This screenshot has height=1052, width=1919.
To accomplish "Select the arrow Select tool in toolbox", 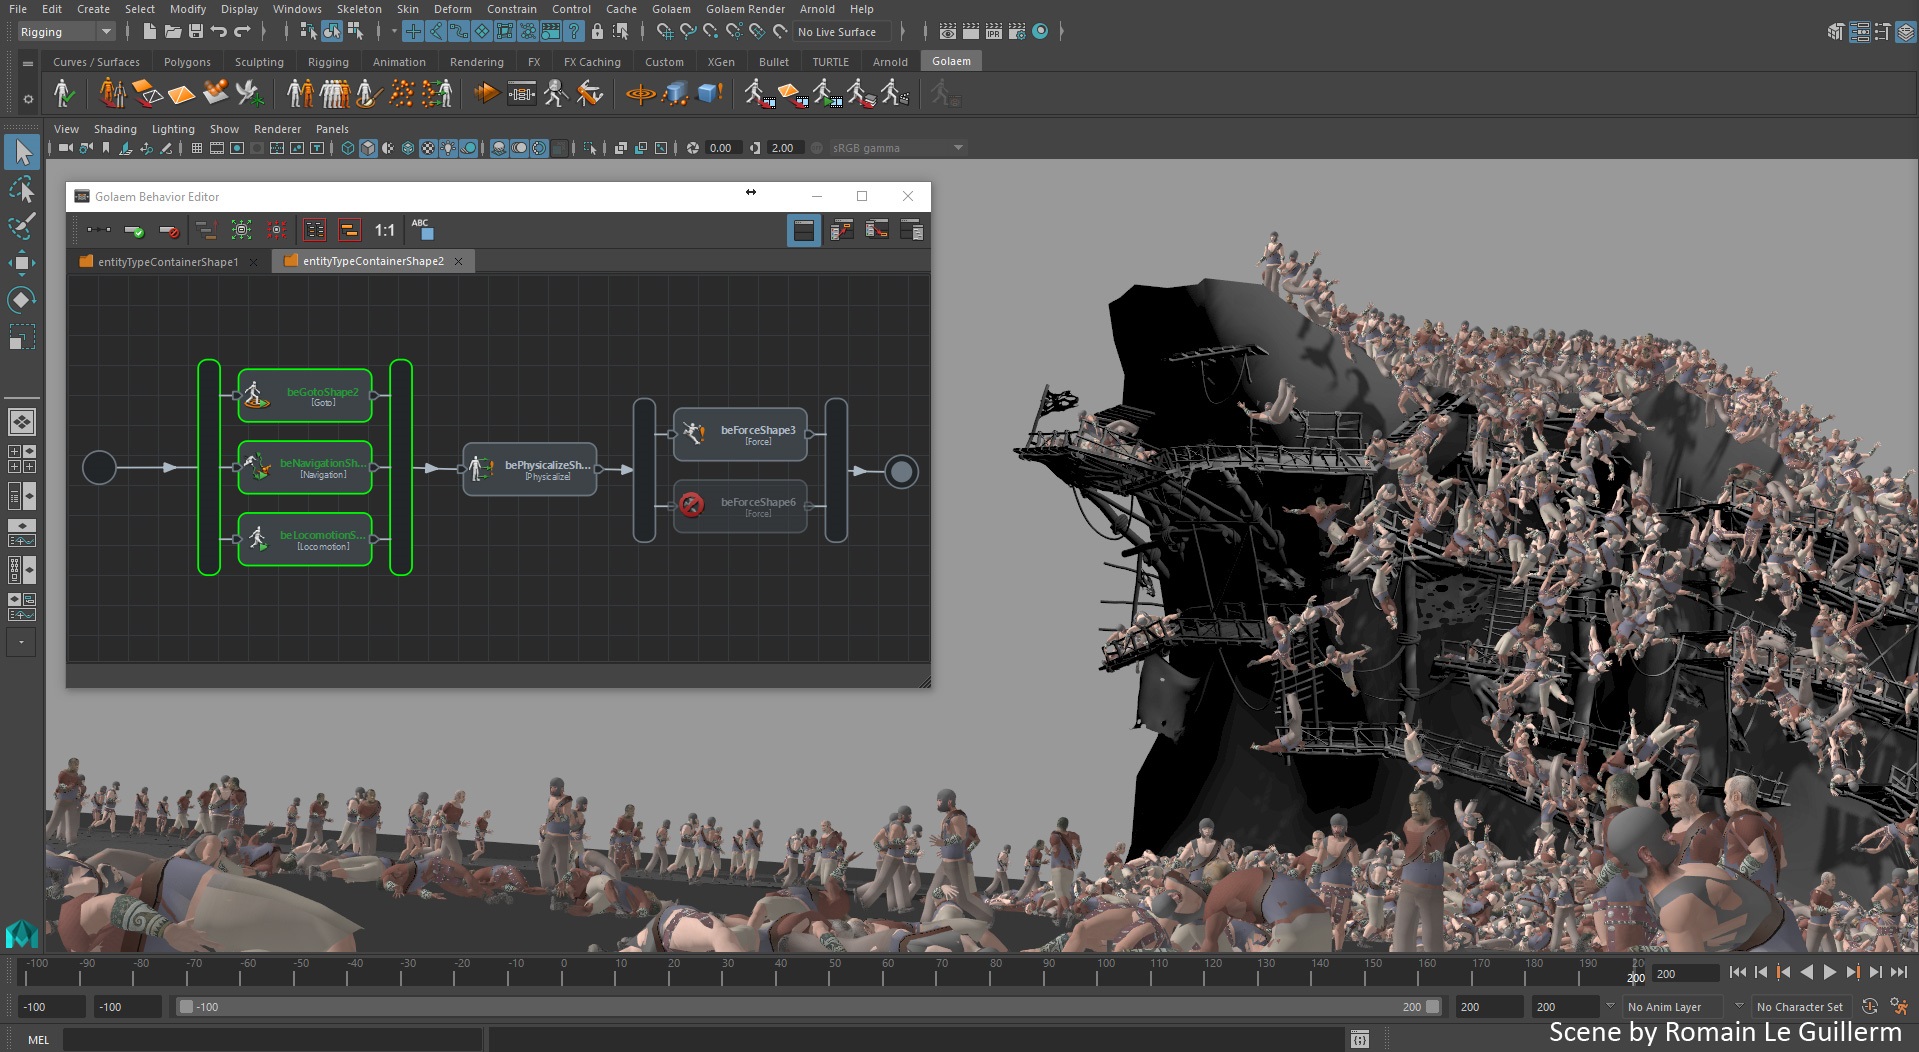I will [x=22, y=153].
